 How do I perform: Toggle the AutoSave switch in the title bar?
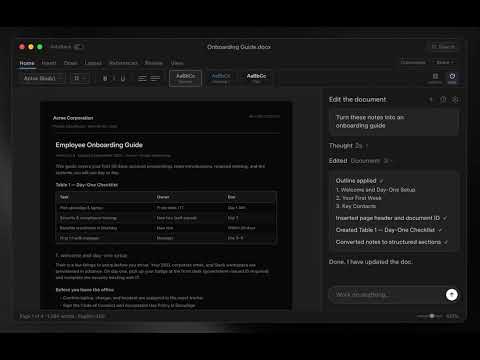[x=78, y=47]
